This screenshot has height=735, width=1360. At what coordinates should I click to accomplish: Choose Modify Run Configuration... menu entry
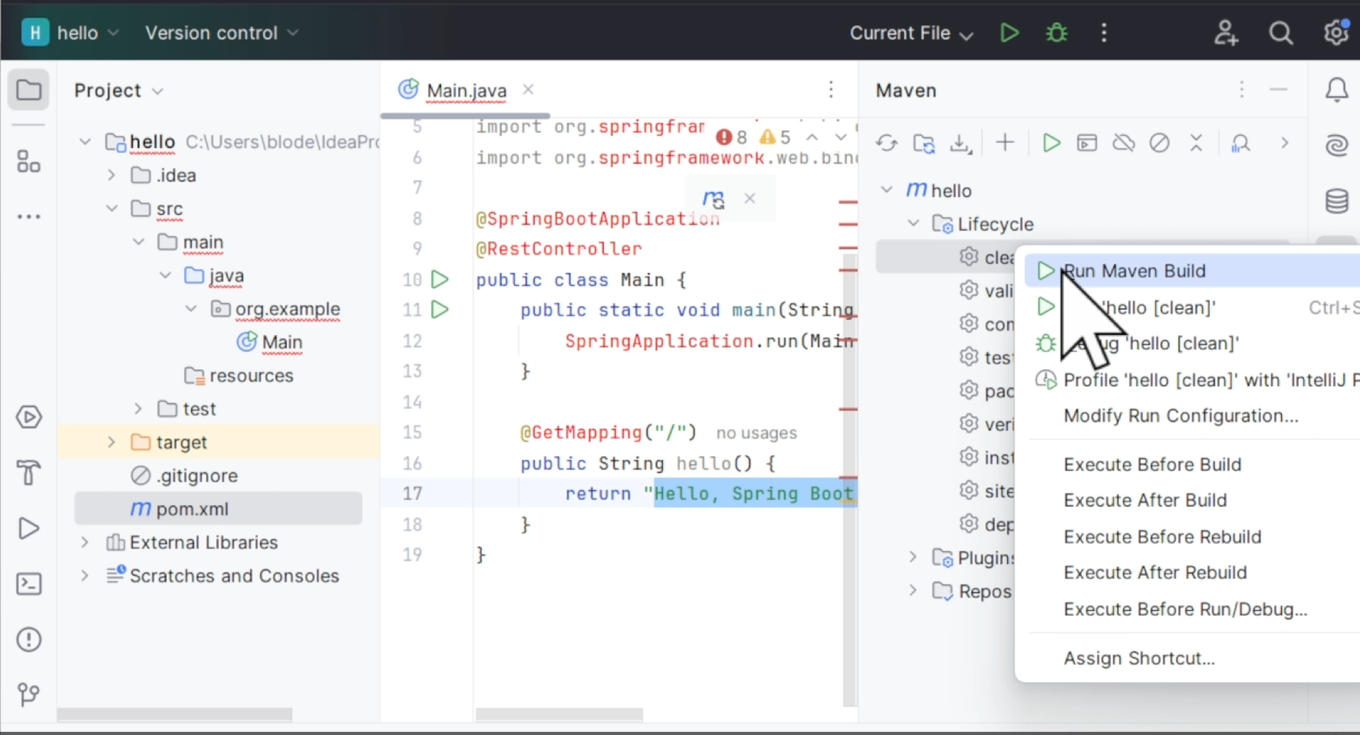[x=1180, y=416]
